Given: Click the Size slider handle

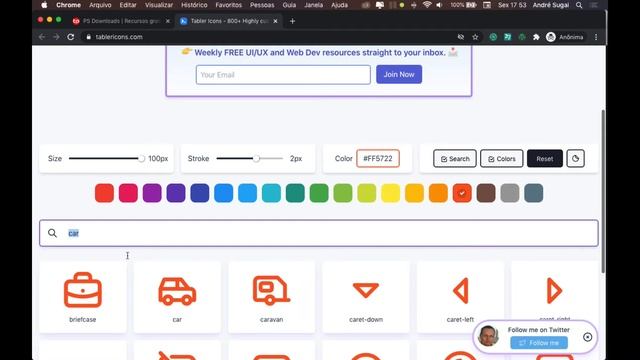Looking at the screenshot, I should [x=141, y=158].
